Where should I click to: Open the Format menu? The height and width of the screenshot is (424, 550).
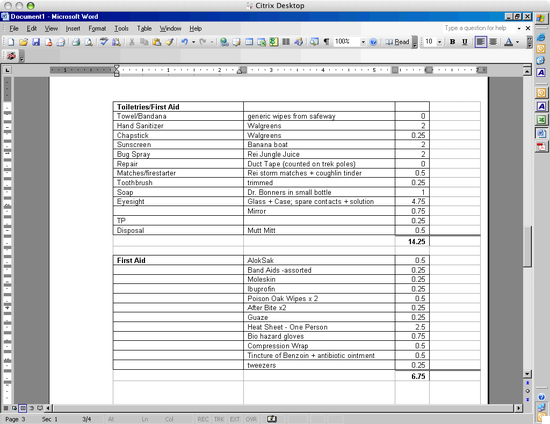(97, 28)
